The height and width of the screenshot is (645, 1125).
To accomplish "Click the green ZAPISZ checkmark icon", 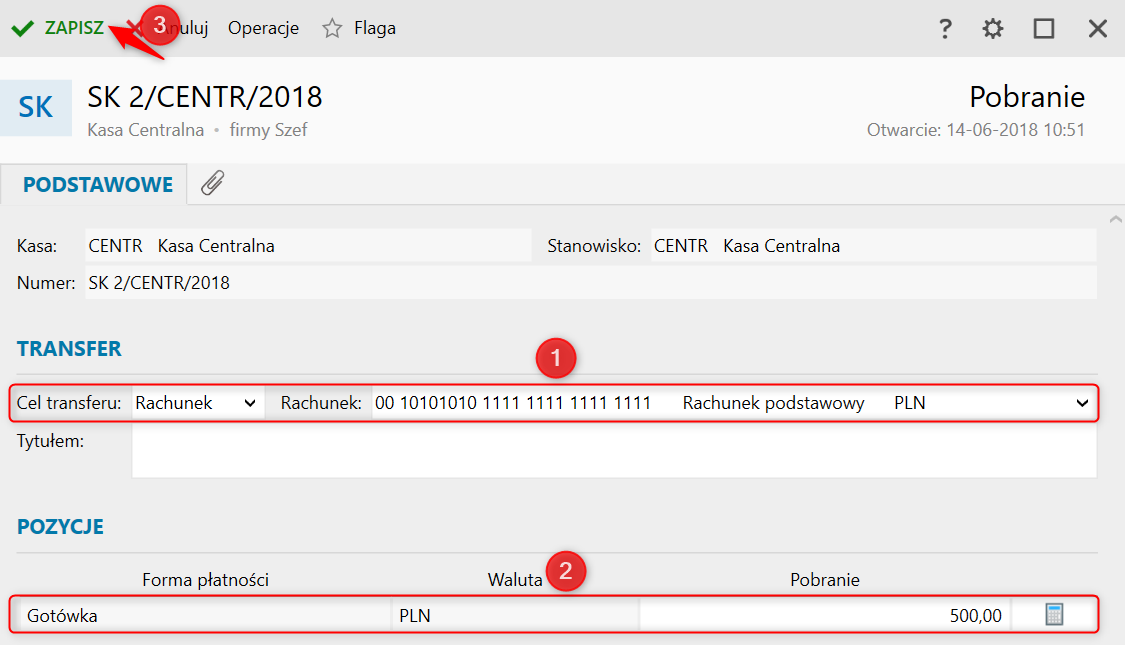I will pyautogui.click(x=22, y=28).
